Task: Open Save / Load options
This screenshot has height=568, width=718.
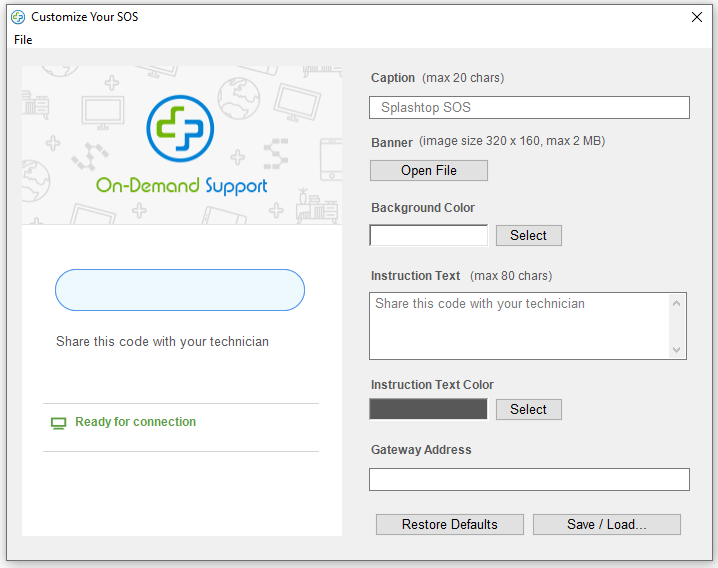Action: (606, 524)
